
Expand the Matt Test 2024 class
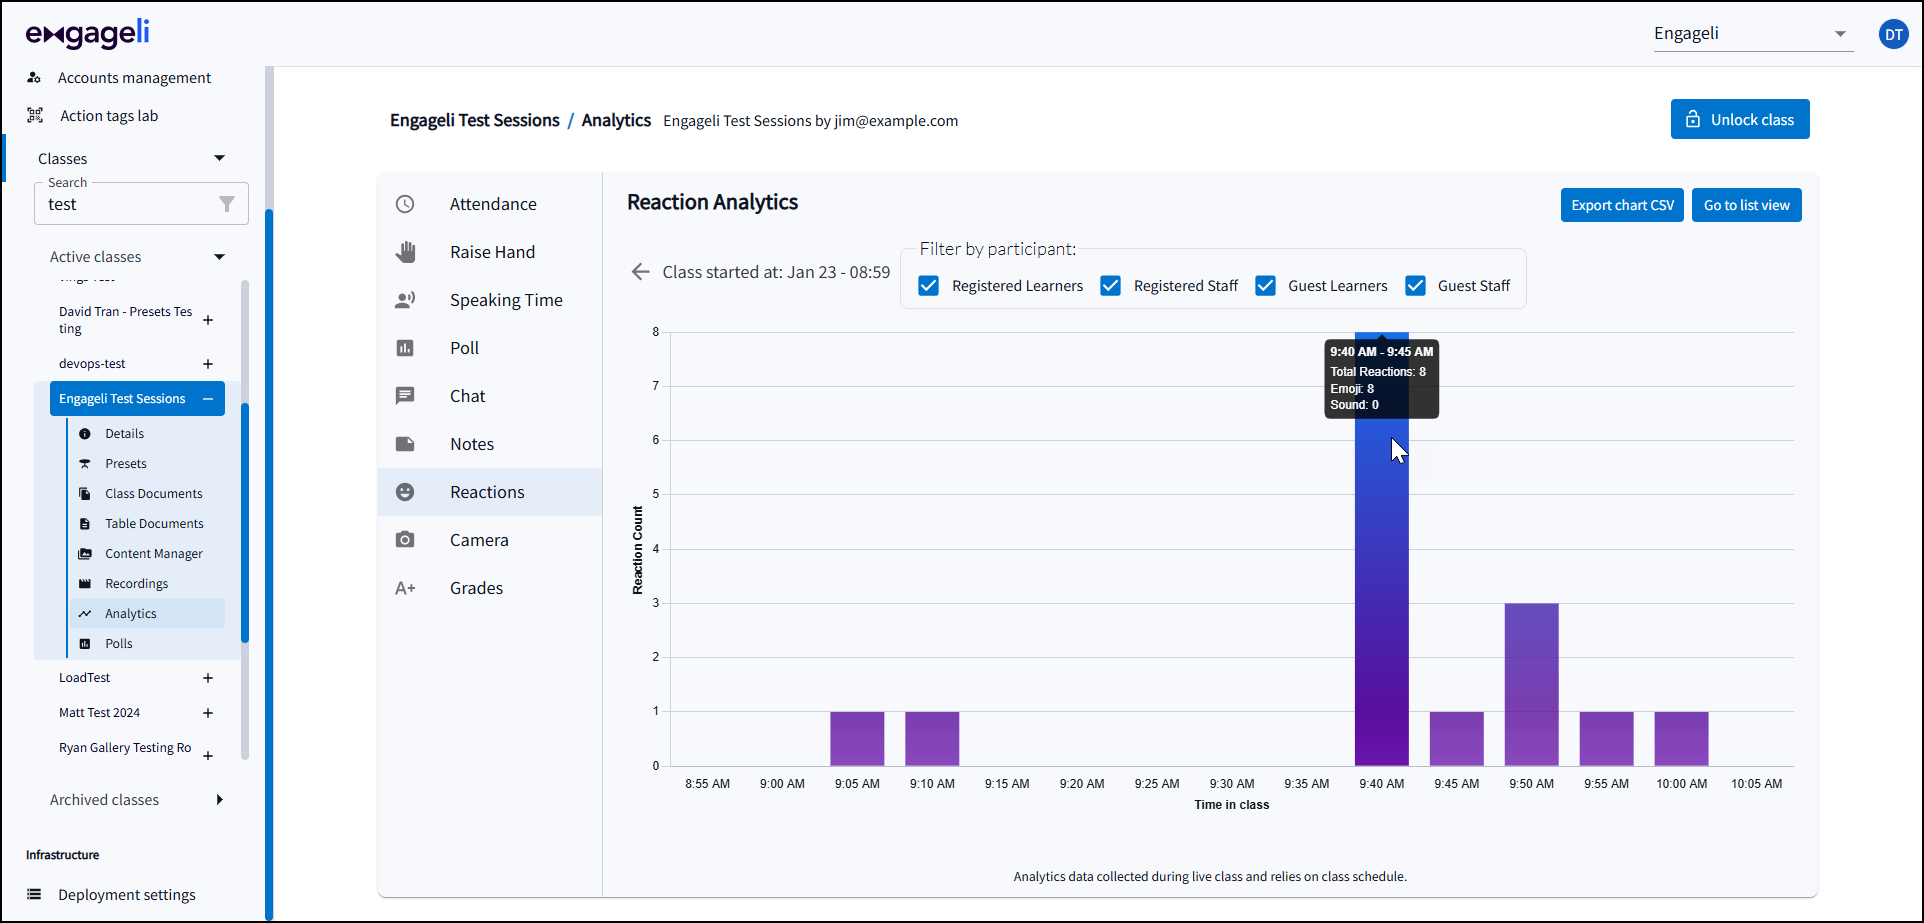(208, 713)
